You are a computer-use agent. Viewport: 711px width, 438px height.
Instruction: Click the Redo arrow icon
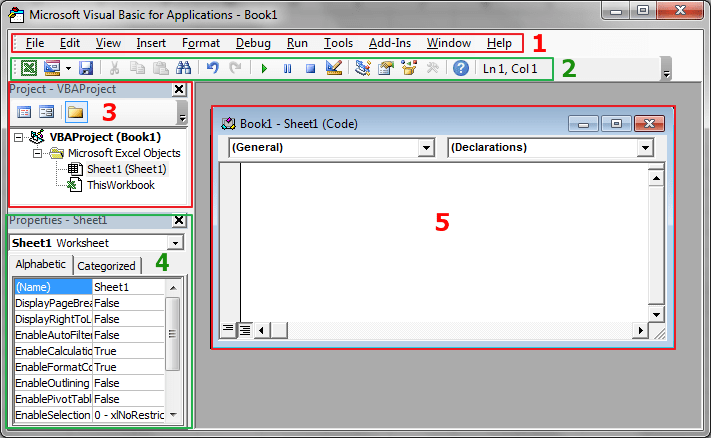coord(235,68)
